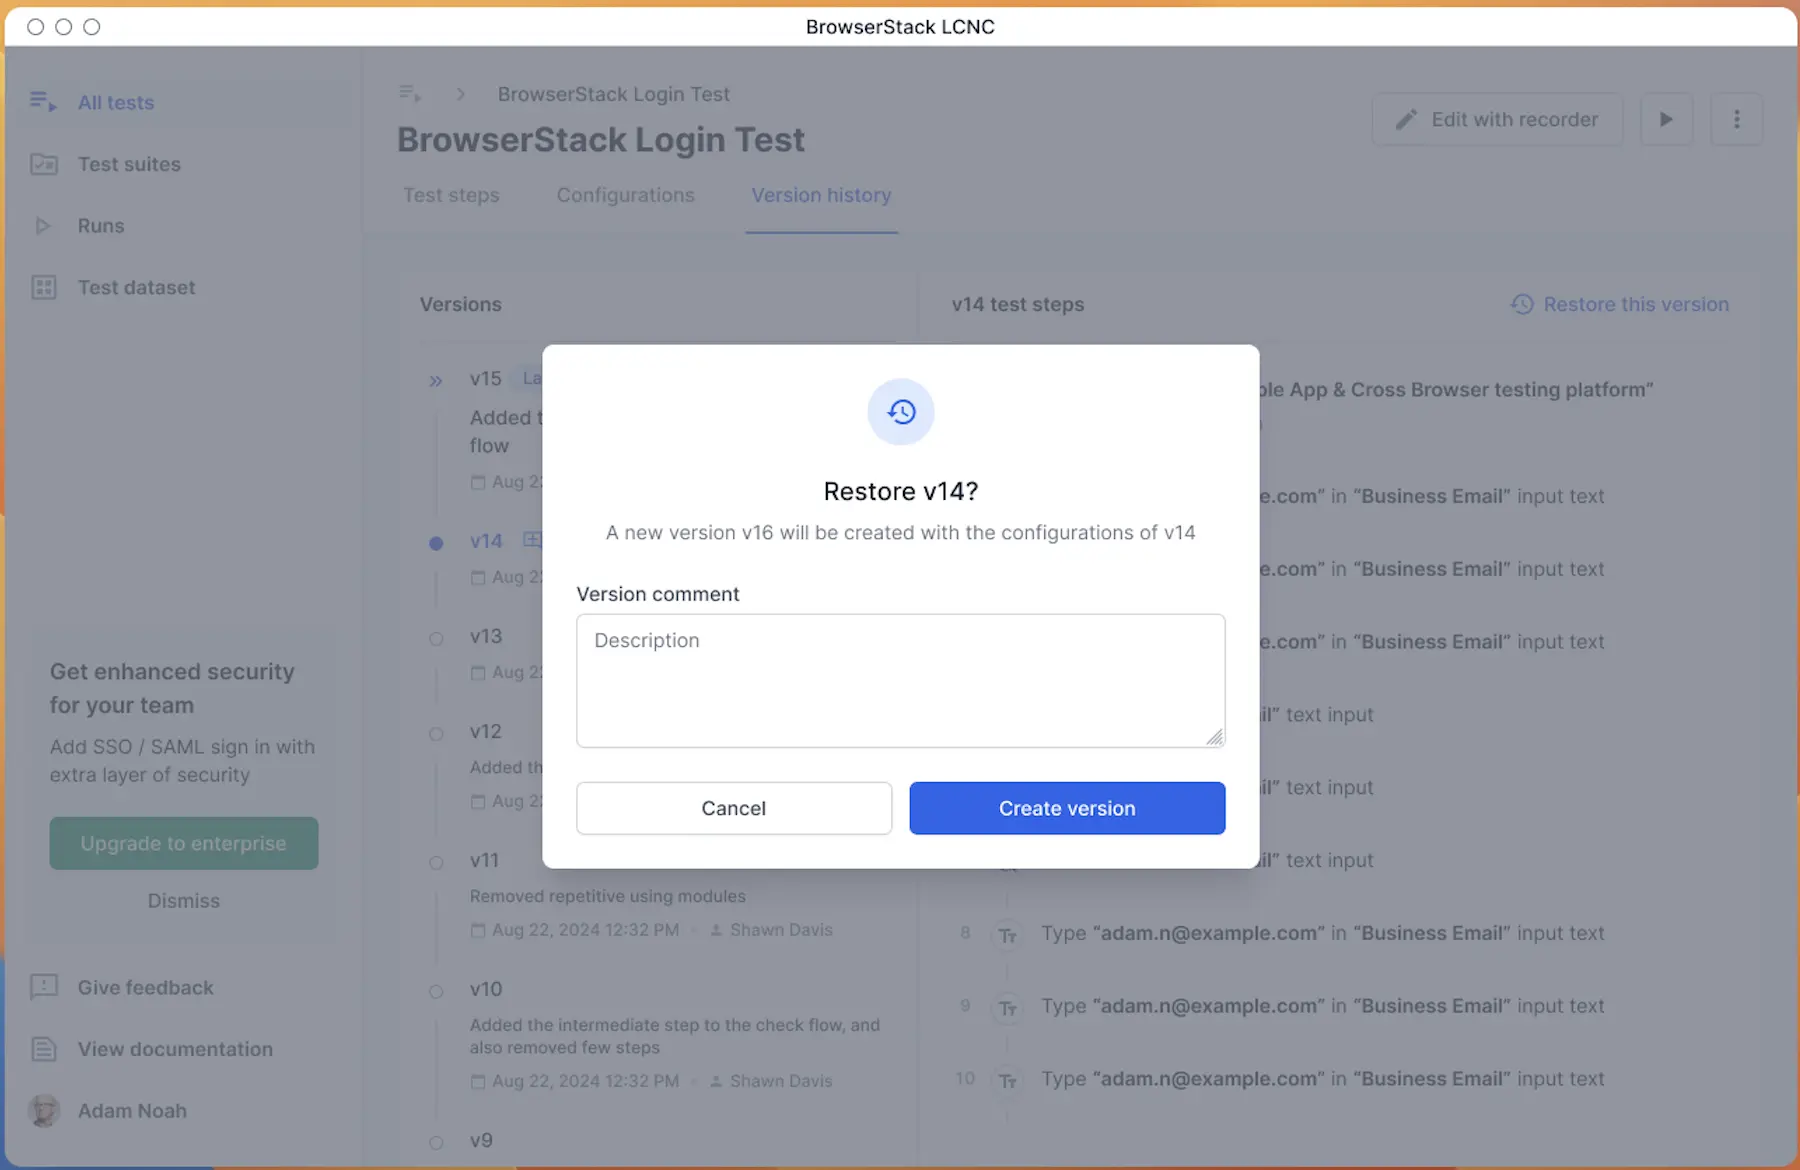Click the breadcrumb tests list icon
This screenshot has height=1170, width=1800.
[410, 94]
